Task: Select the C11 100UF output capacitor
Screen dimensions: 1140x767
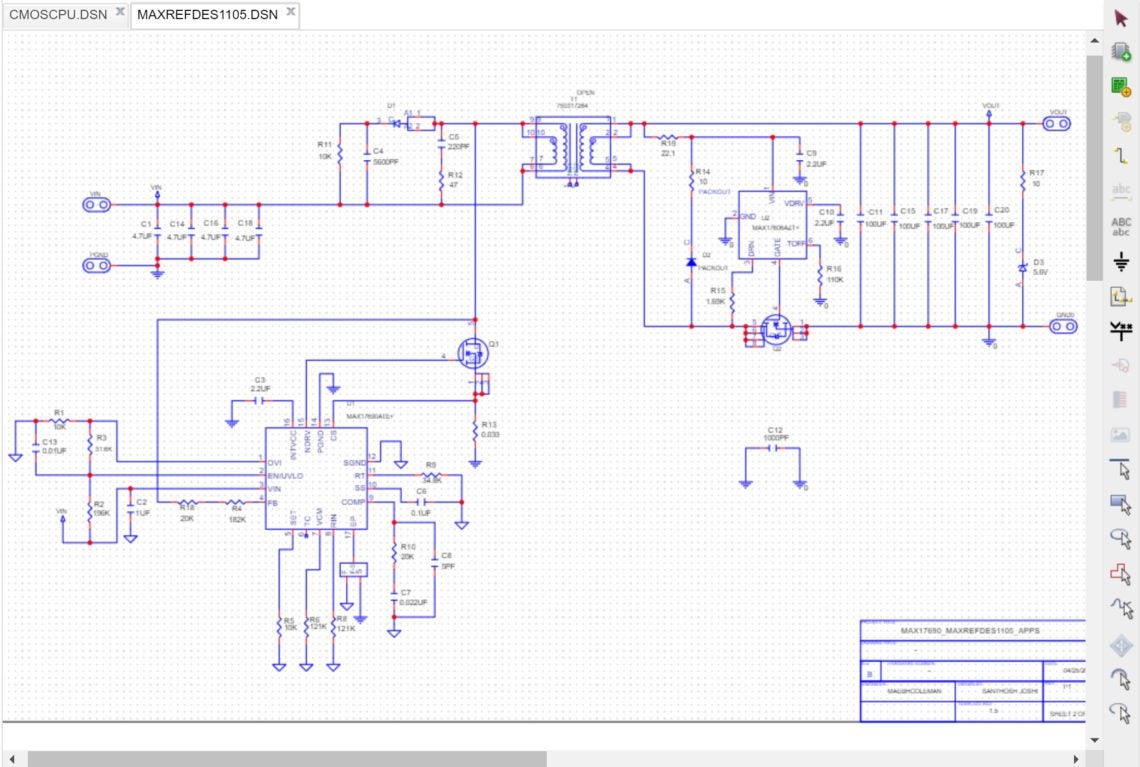Action: point(861,217)
